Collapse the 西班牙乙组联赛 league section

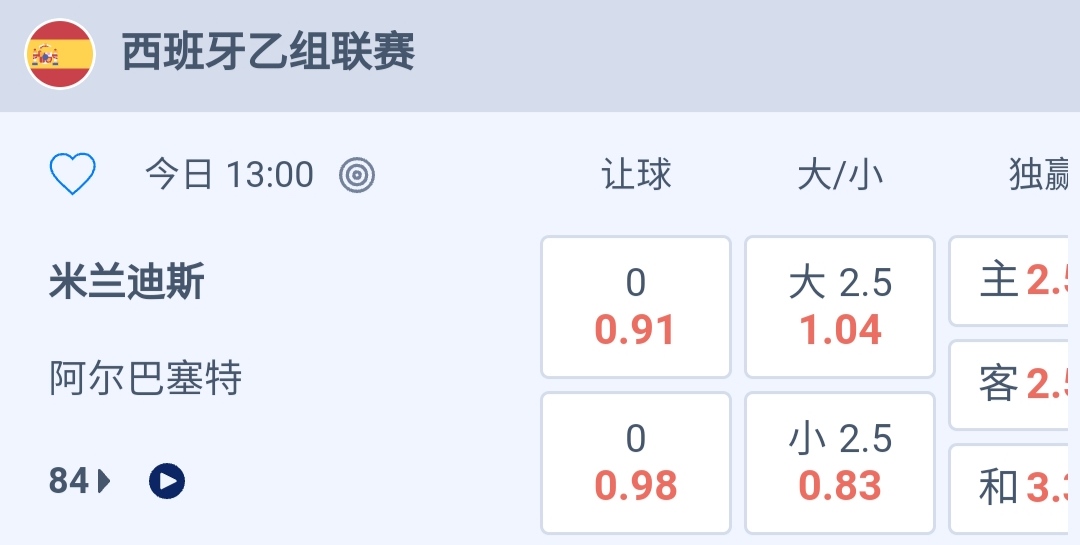click(x=268, y=53)
